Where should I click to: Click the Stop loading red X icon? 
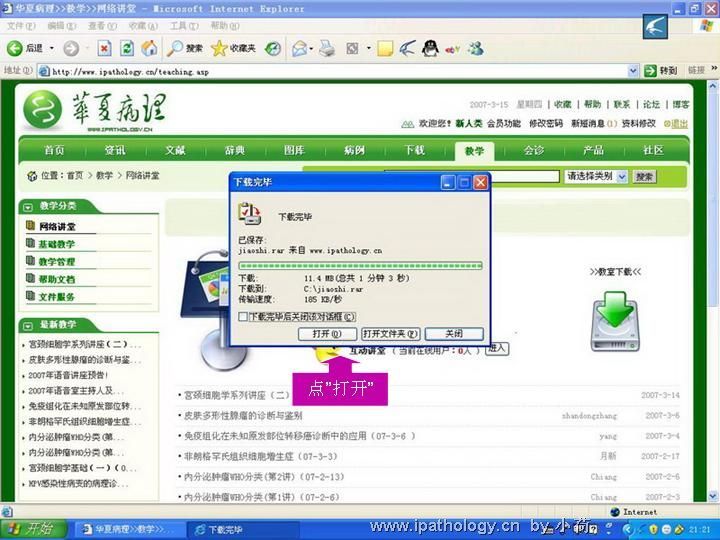pyautogui.click(x=104, y=48)
